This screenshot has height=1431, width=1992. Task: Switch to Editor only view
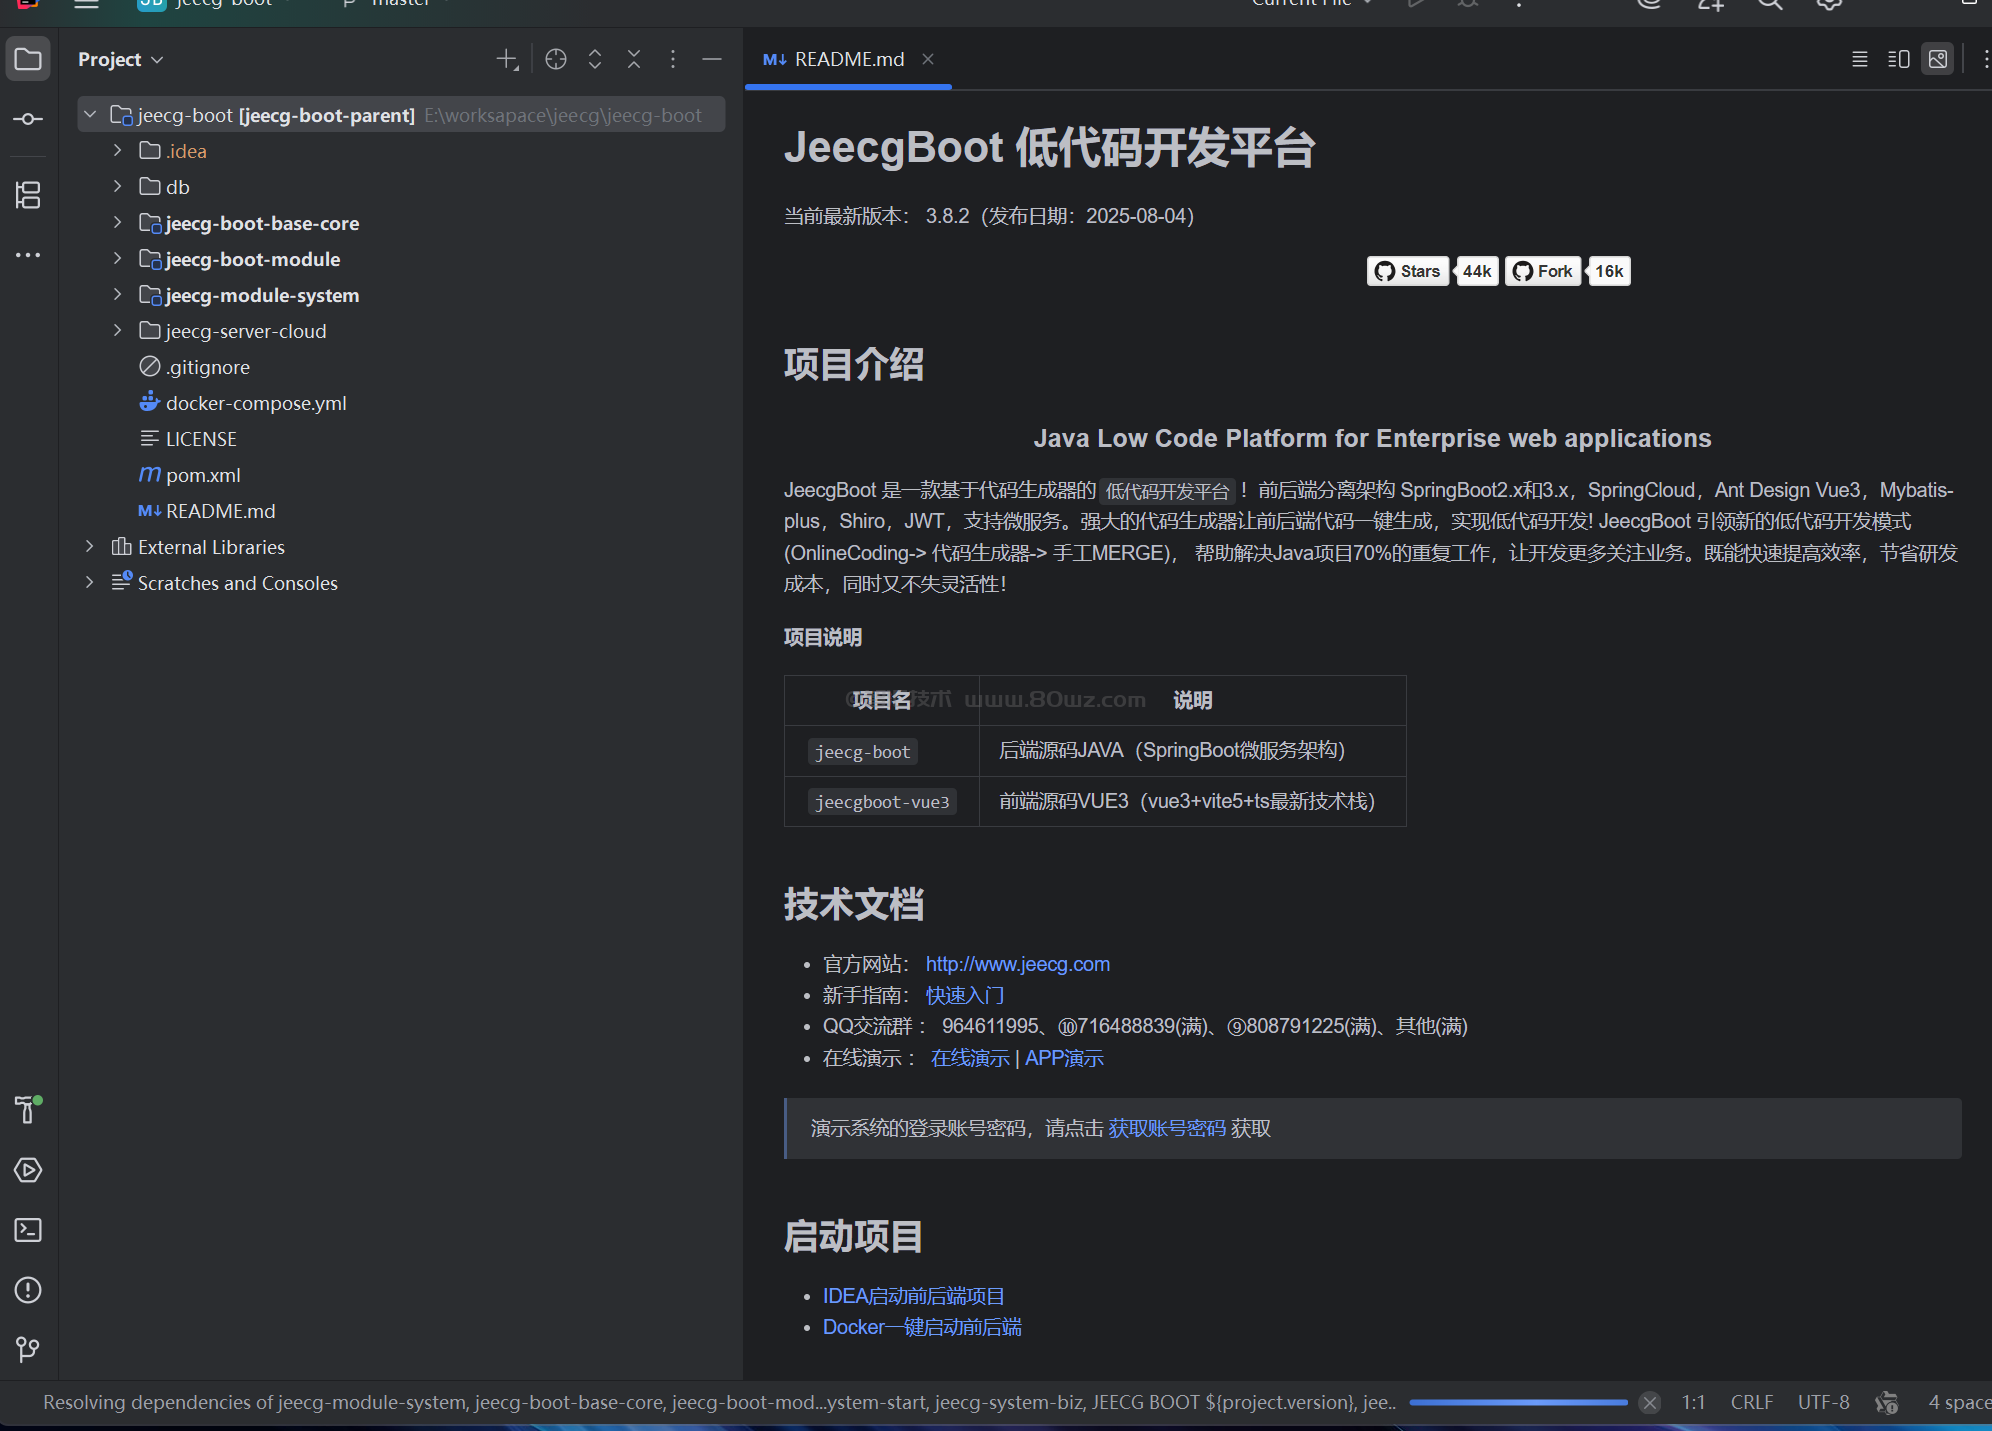1860,59
